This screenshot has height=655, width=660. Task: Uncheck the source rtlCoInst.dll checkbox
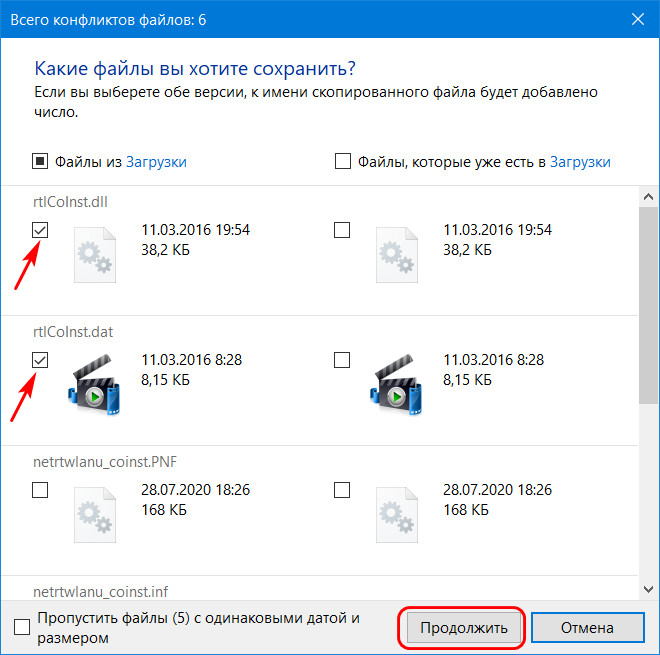(40, 230)
